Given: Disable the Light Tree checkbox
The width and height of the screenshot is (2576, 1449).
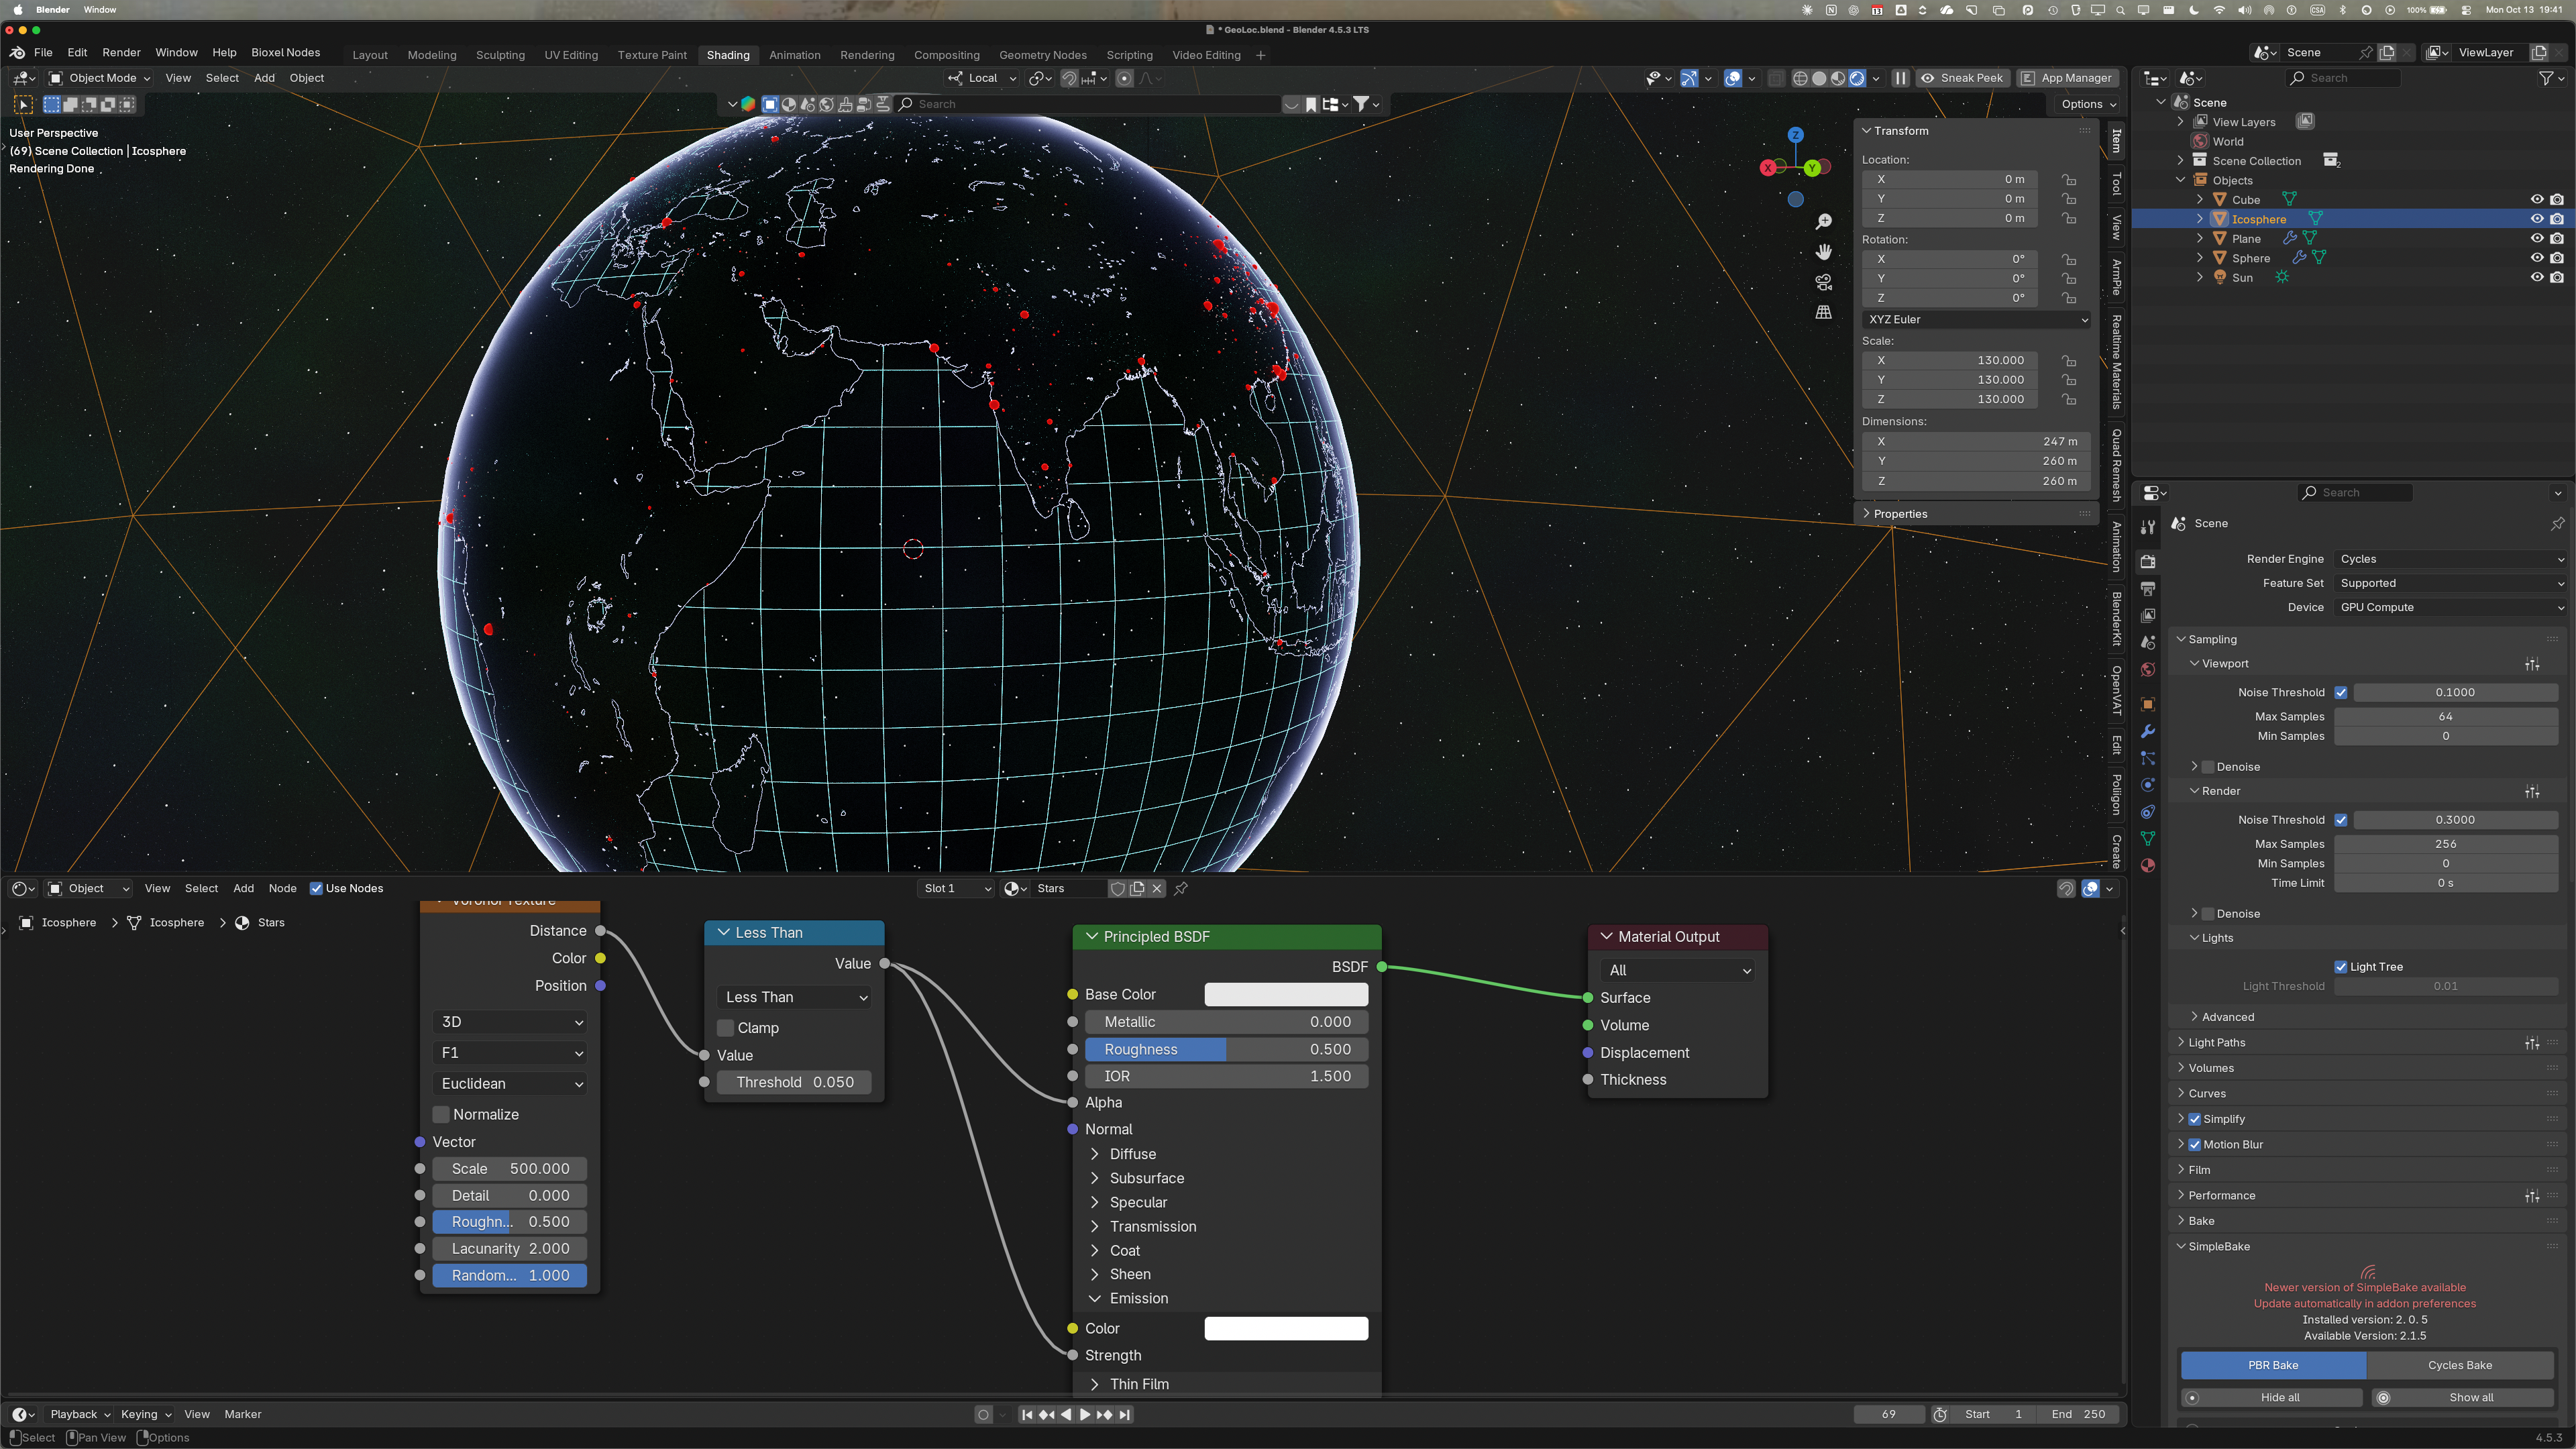Looking at the screenshot, I should 2341,967.
